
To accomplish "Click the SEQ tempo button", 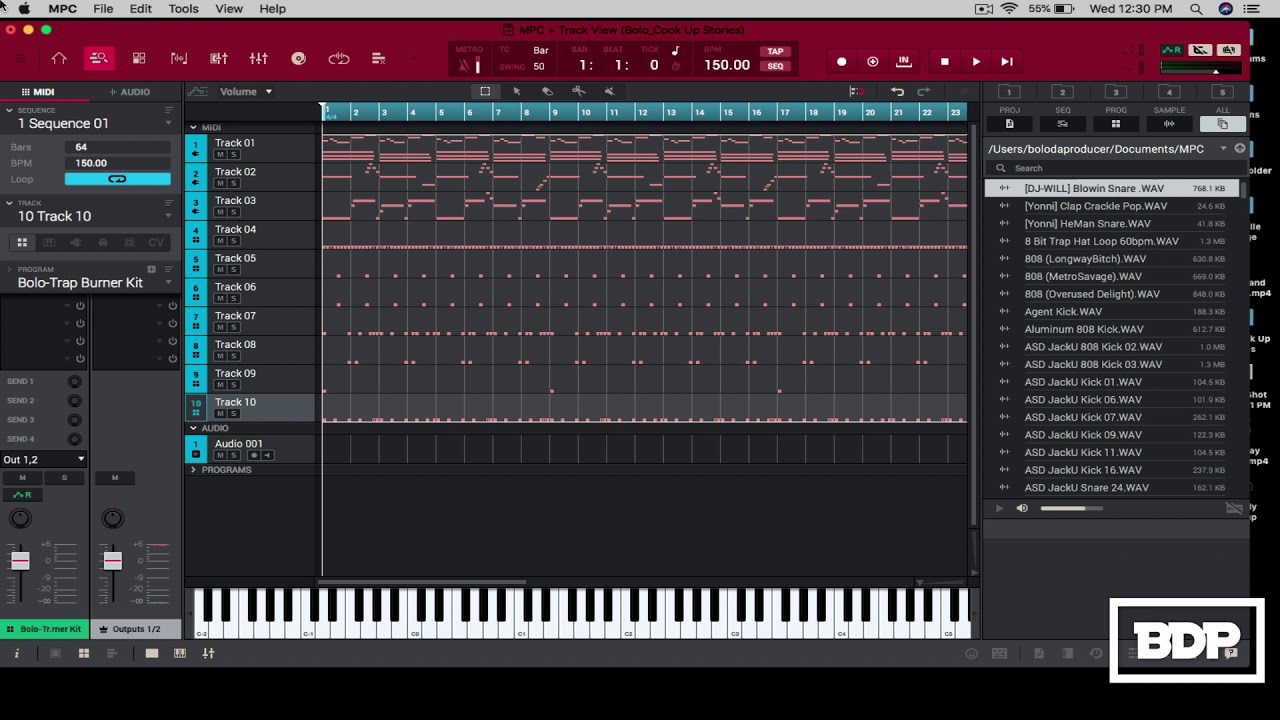I will 775,66.
